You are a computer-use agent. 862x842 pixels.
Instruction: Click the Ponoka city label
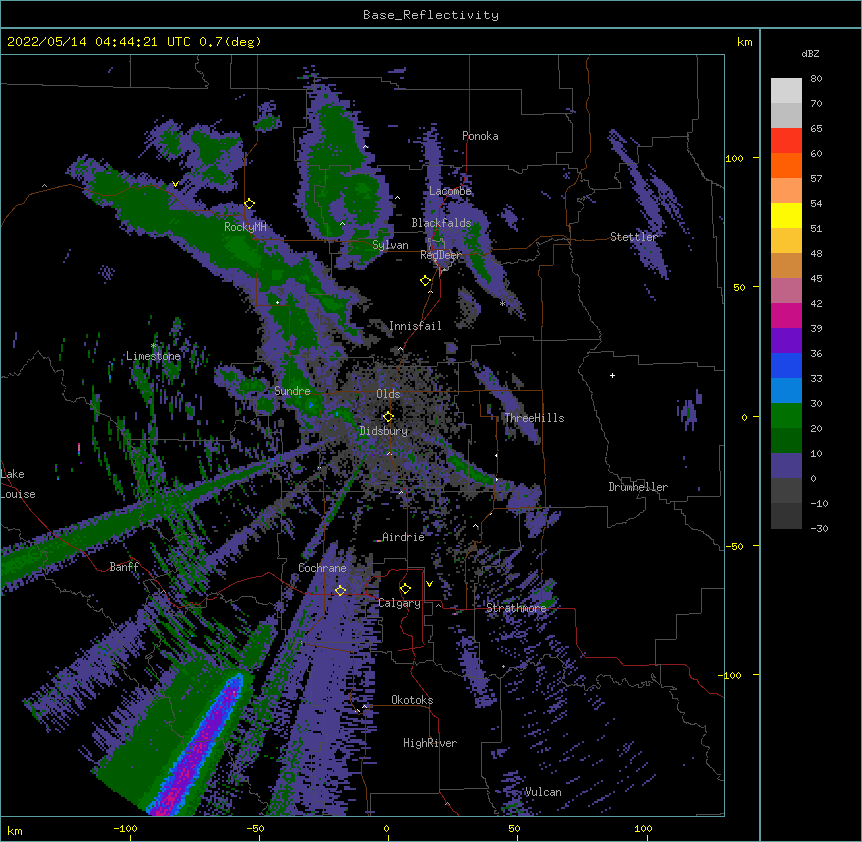pos(480,136)
